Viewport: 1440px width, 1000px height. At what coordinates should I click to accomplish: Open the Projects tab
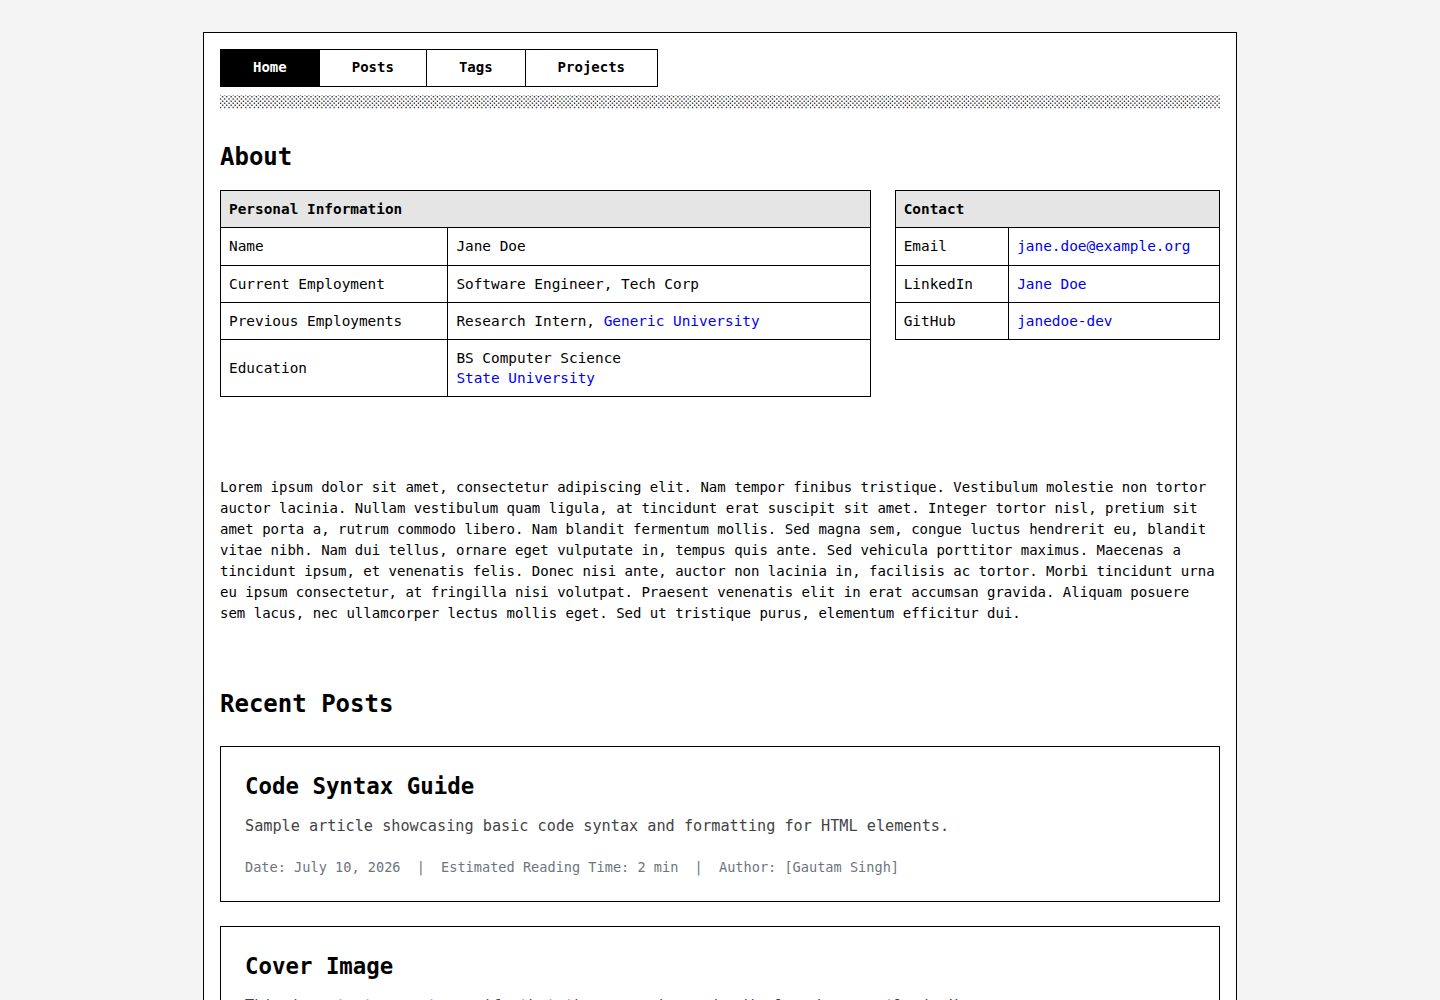coord(591,68)
